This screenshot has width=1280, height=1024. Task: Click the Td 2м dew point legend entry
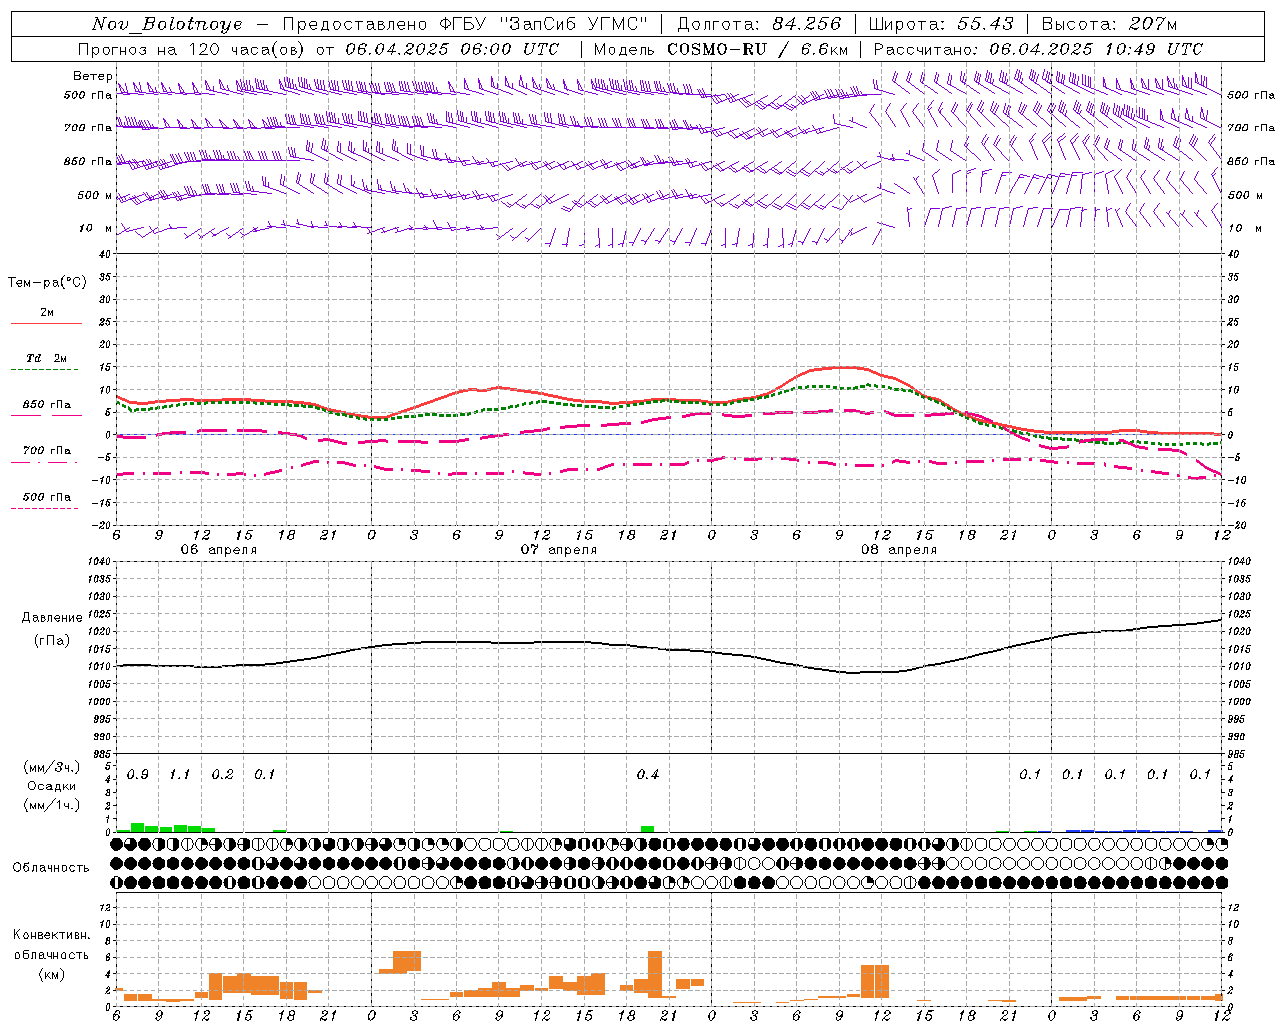[x=46, y=358]
